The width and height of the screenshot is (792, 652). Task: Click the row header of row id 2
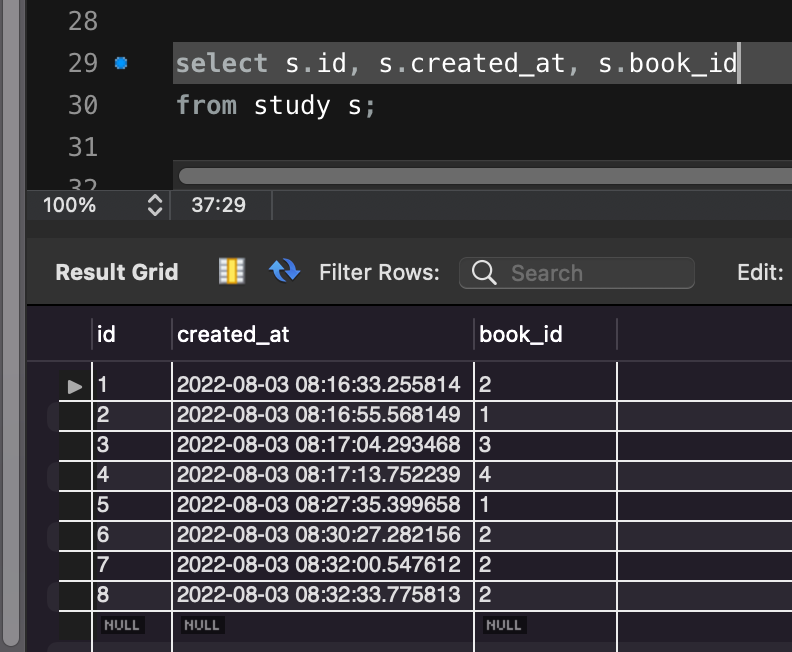(75, 415)
